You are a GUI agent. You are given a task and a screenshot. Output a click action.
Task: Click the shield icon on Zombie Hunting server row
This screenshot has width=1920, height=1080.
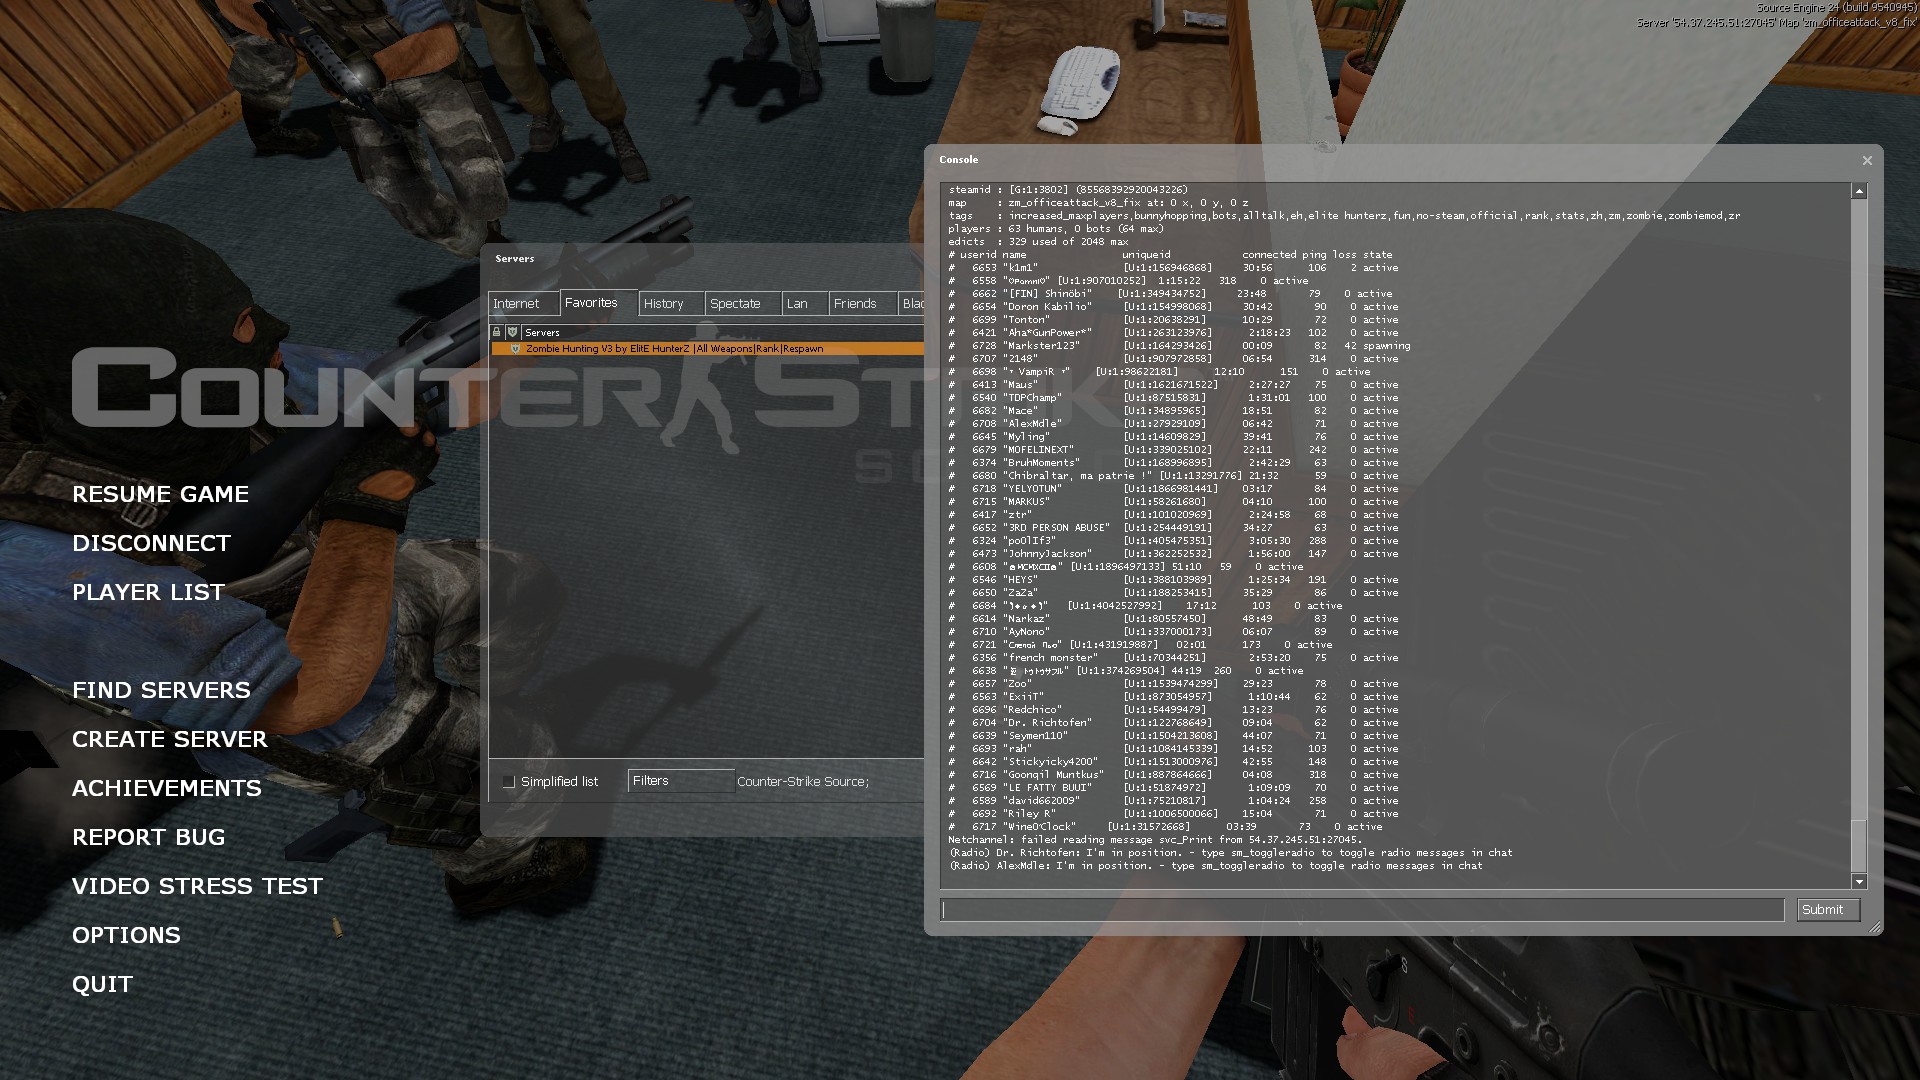tap(516, 349)
